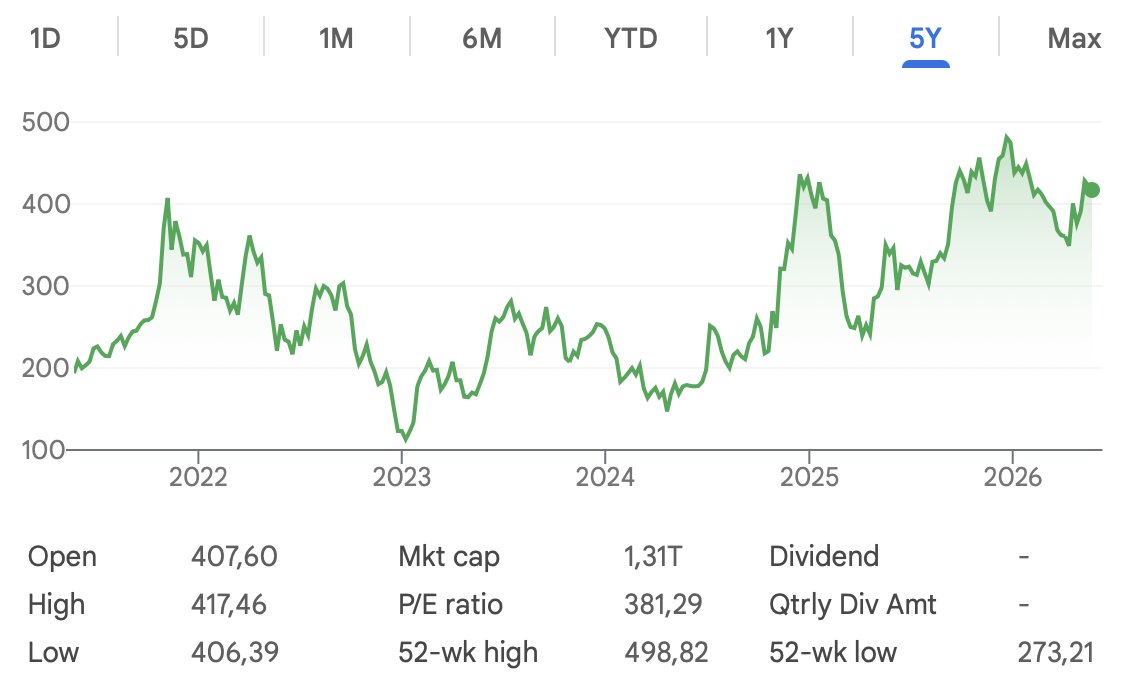Viewport: 1126px width, 700px height.
Task: Click the Mkt cap label
Action: (449, 557)
